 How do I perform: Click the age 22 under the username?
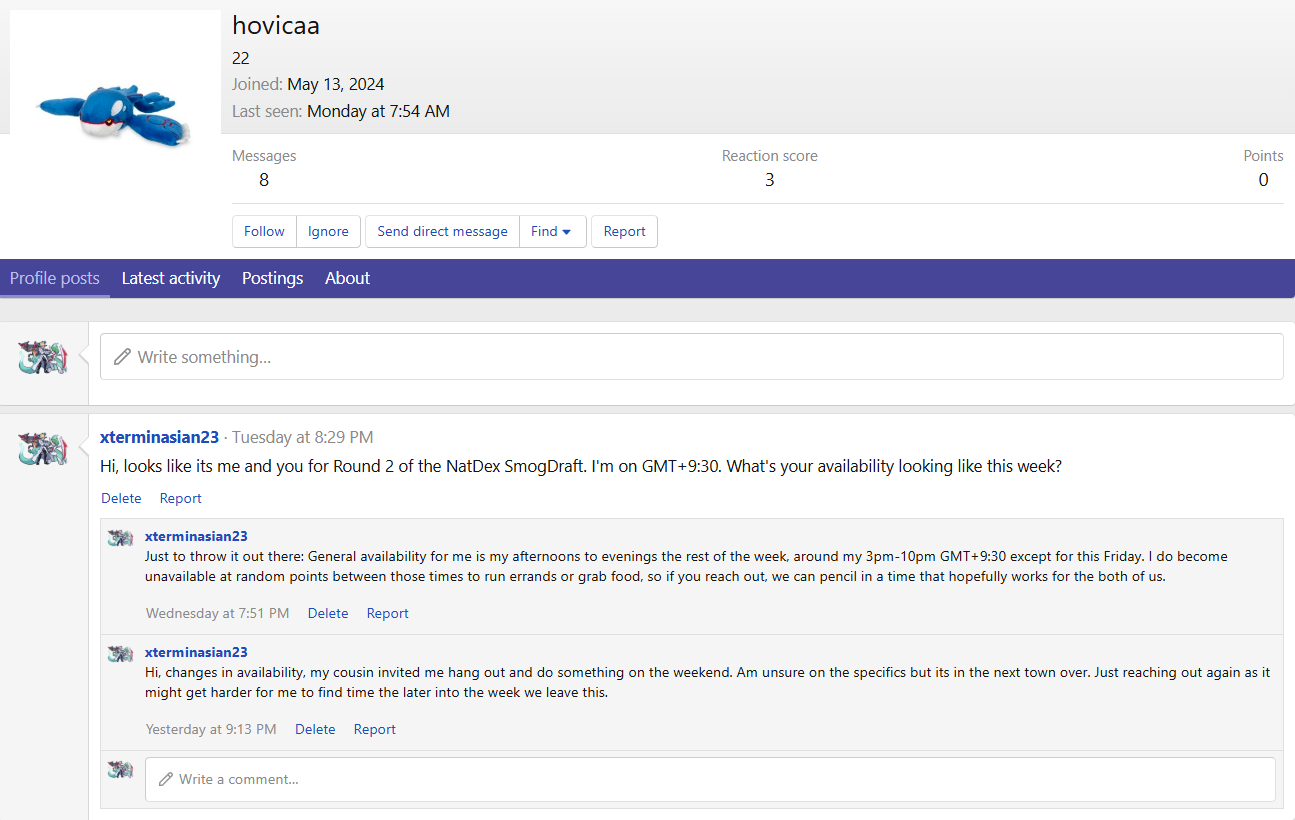pyautogui.click(x=241, y=58)
